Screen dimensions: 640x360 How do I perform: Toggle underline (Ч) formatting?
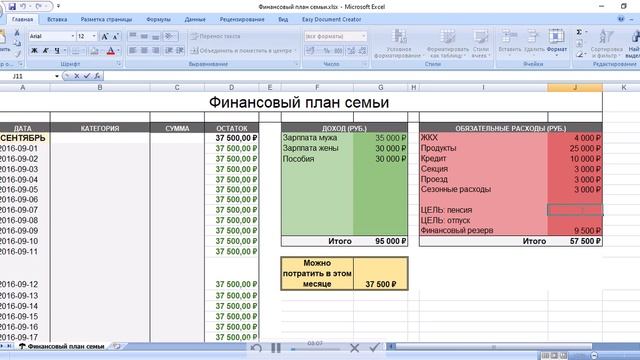(57, 51)
